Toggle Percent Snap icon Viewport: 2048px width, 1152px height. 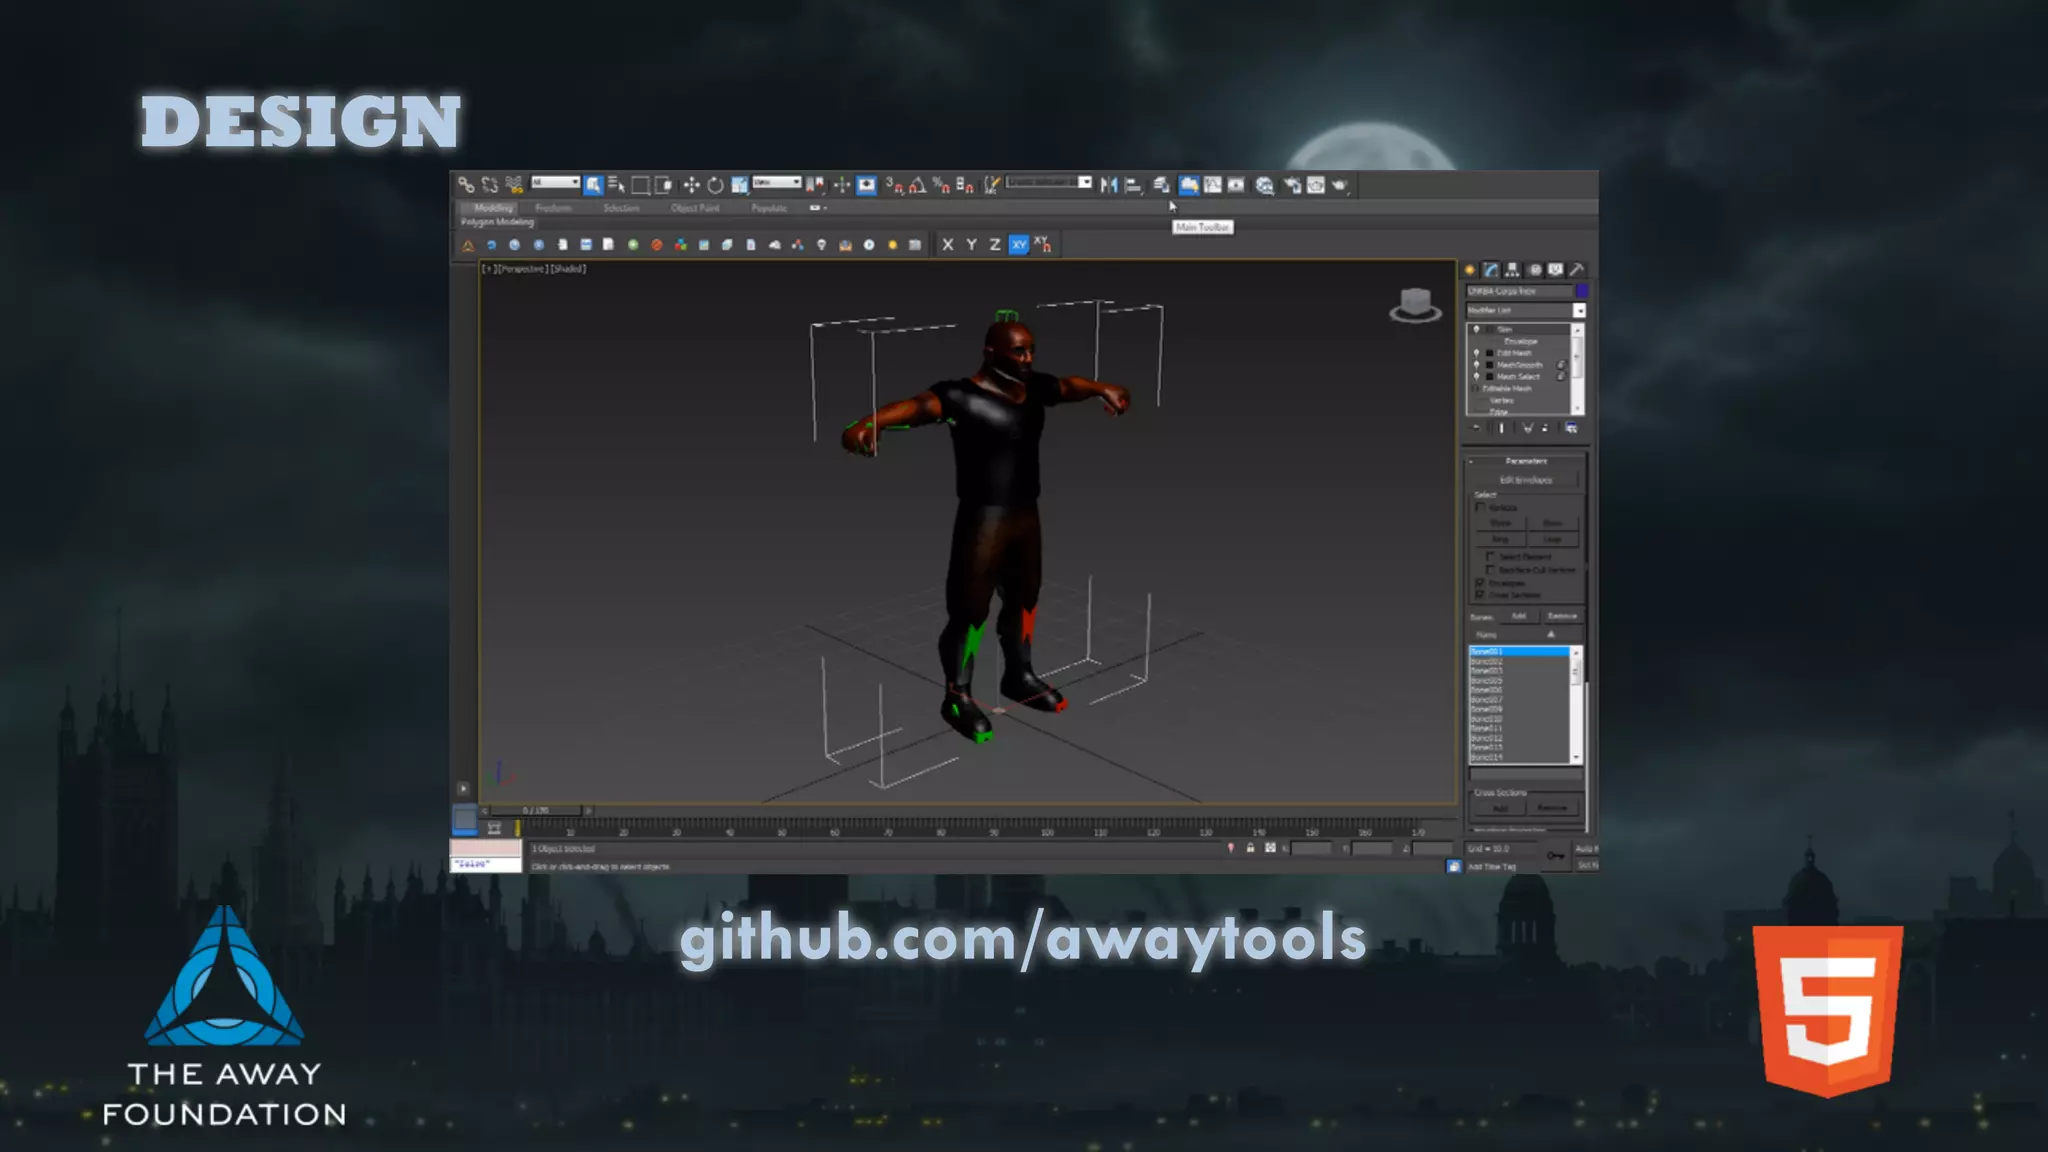coord(941,185)
